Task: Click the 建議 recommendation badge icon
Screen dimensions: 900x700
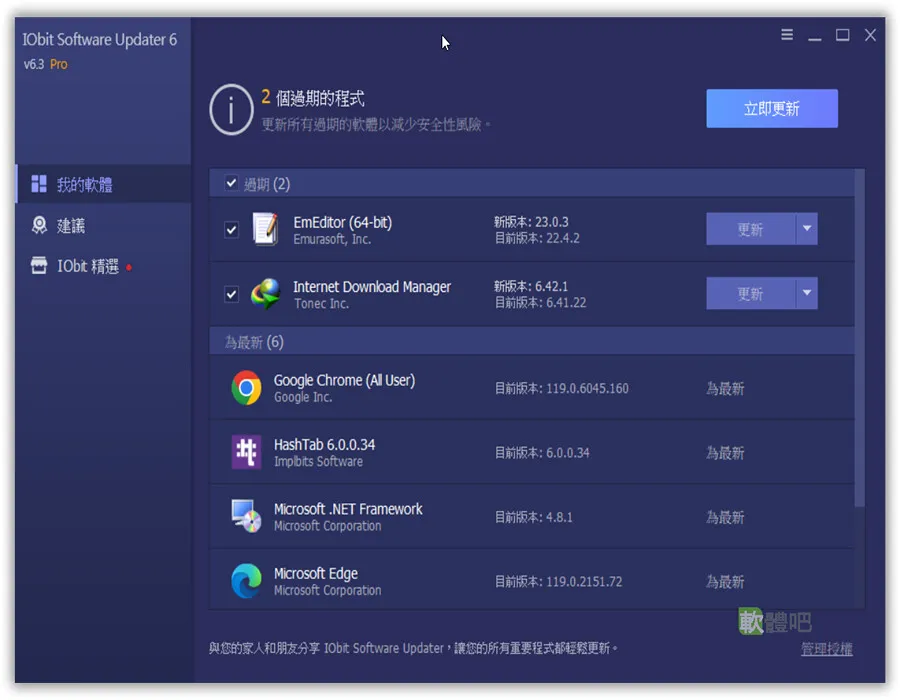Action: pos(39,225)
